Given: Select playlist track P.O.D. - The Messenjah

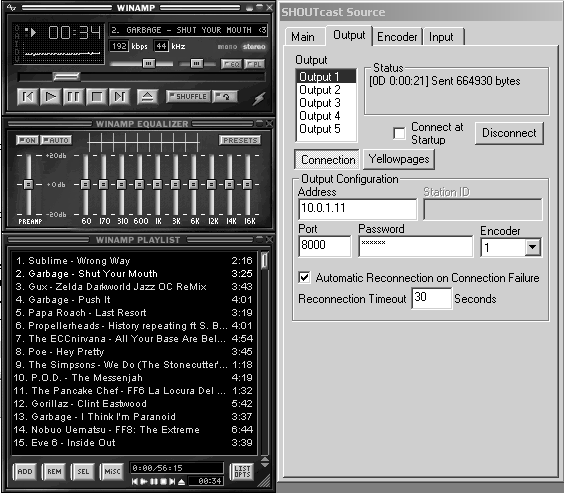Looking at the screenshot, I should tap(134, 378).
